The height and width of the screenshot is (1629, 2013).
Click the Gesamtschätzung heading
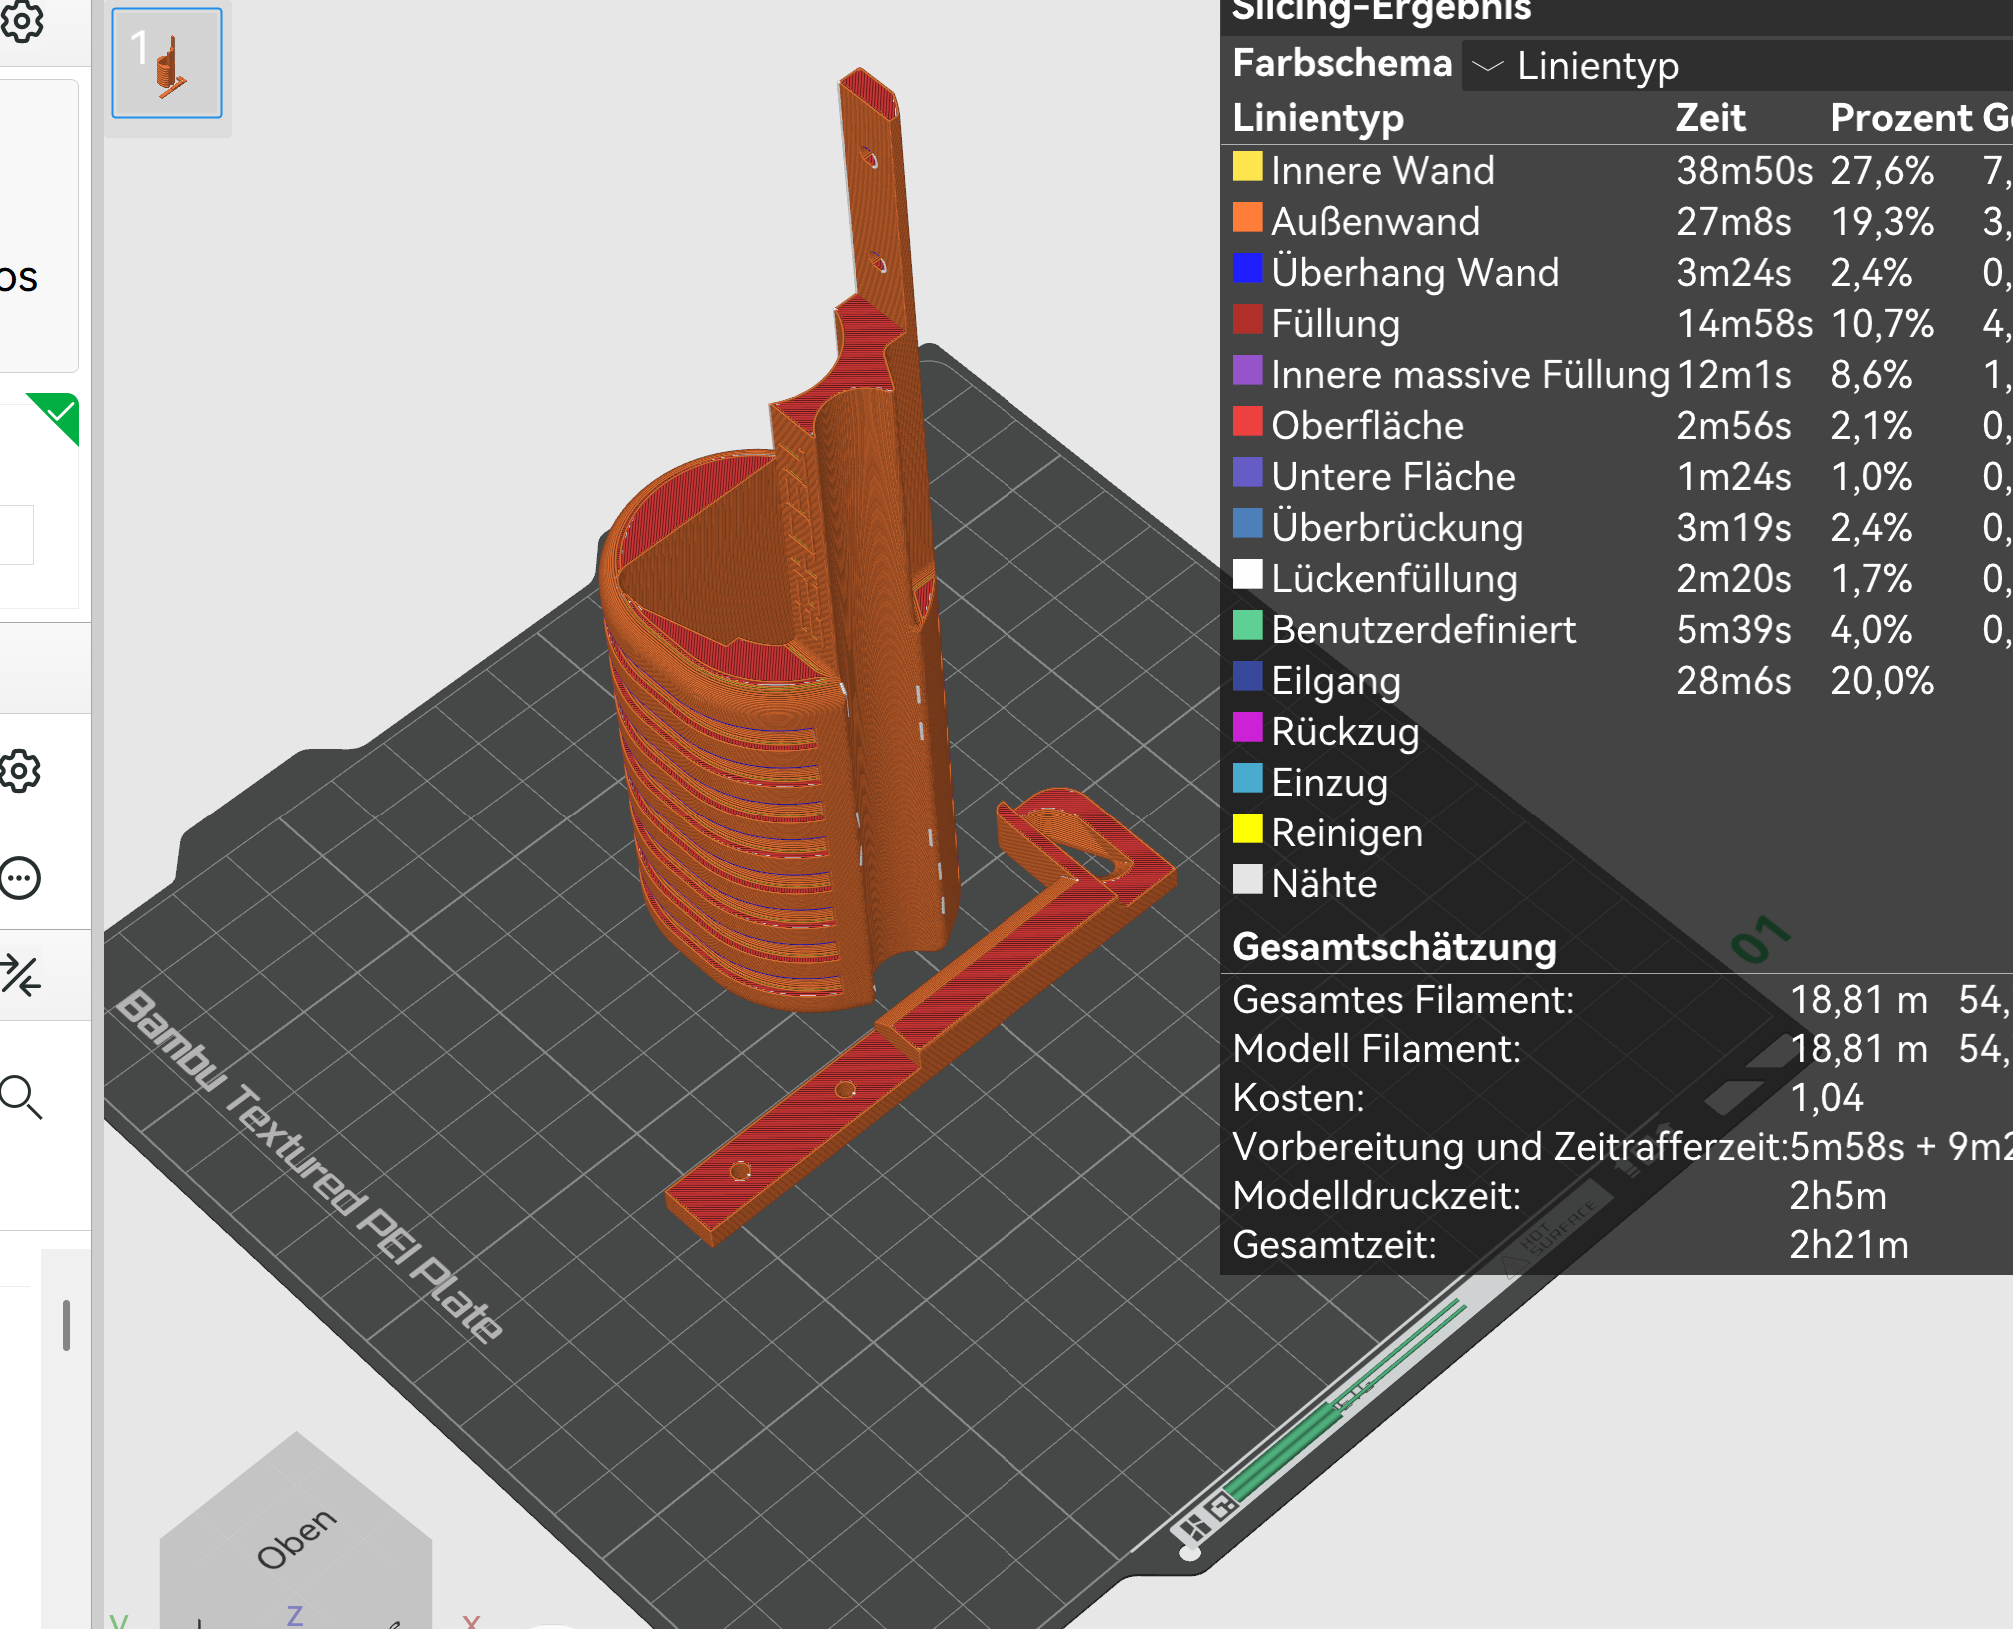[1395, 947]
